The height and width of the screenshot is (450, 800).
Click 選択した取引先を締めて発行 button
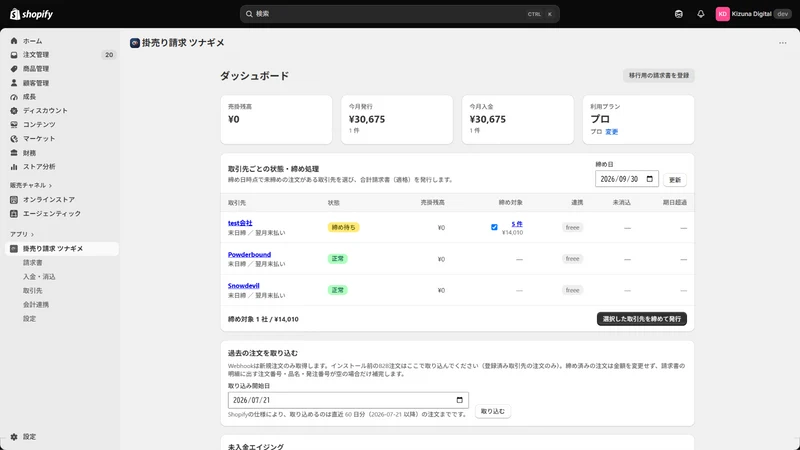(x=642, y=319)
